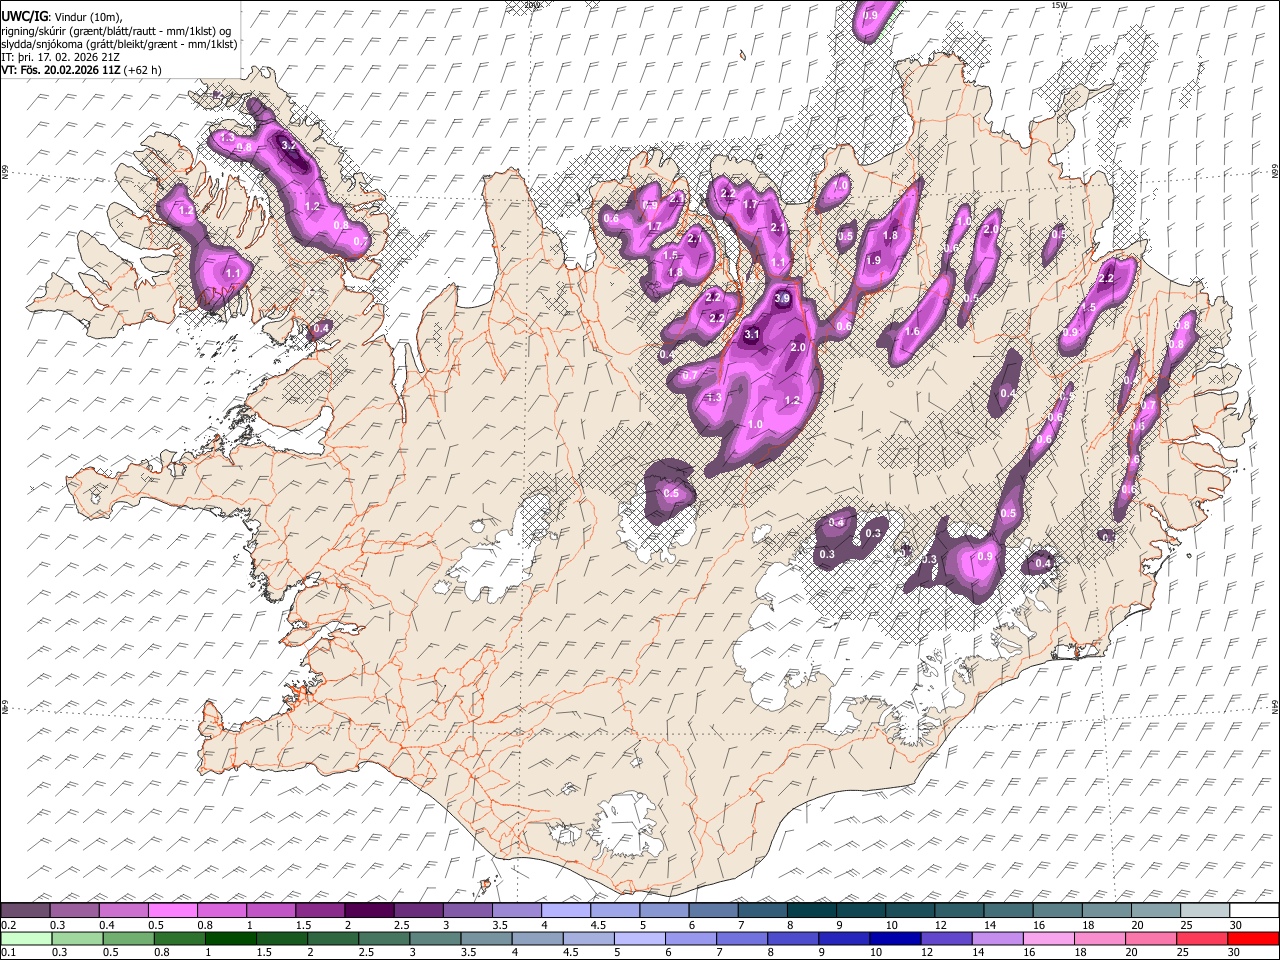Pick darkest green 1–1.5 rain legend swatch
Image resolution: width=1280 pixels, height=960 pixels.
tap(231, 938)
